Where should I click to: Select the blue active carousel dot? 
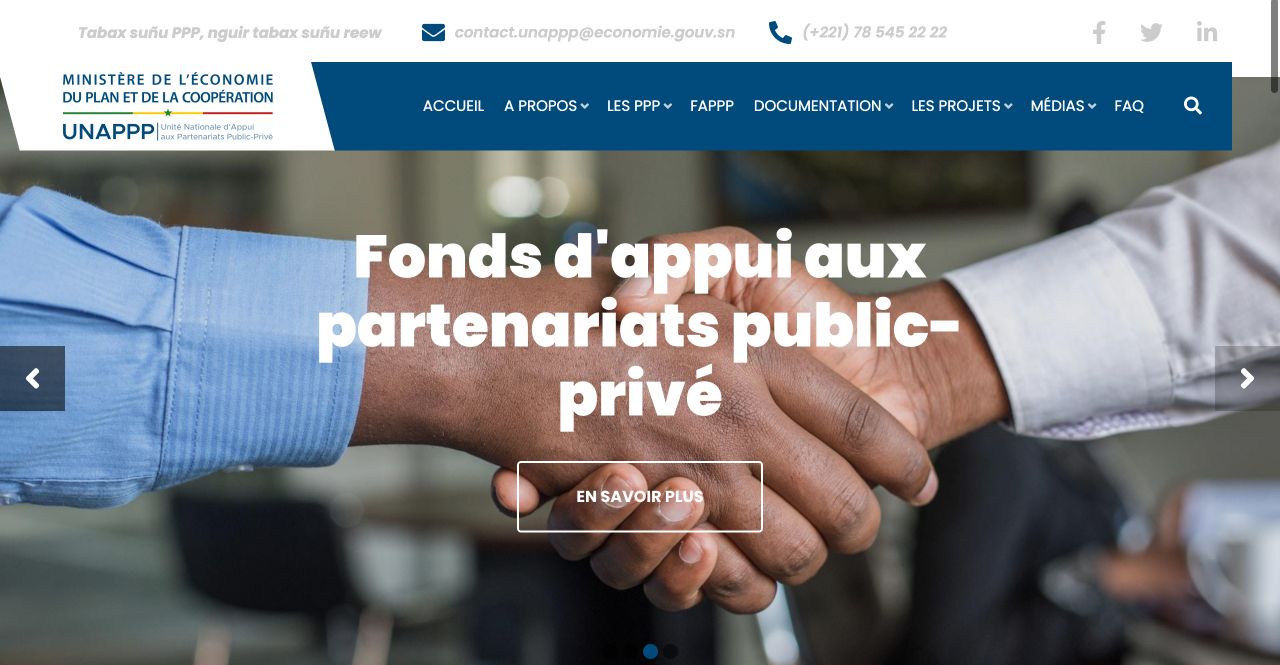[x=650, y=651]
